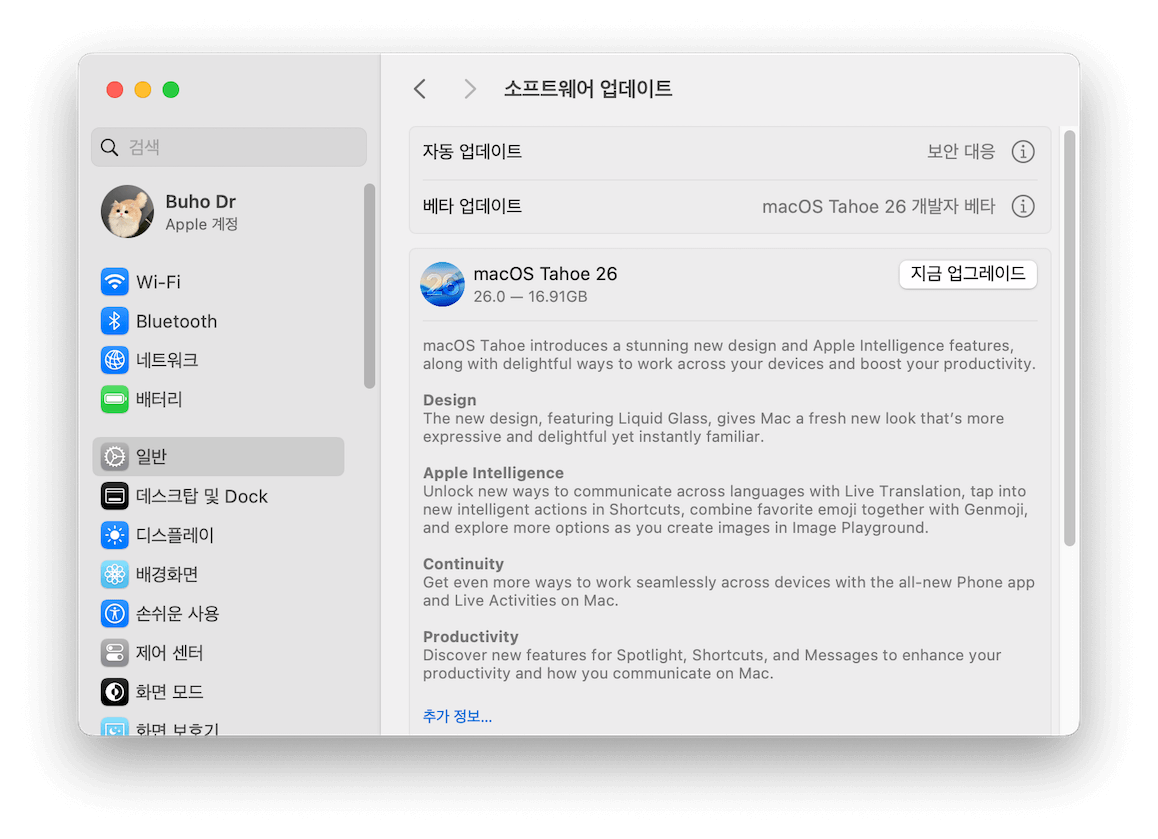1158x839 pixels.
Task: Click the 자동 업데이트 label
Action: click(x=472, y=151)
